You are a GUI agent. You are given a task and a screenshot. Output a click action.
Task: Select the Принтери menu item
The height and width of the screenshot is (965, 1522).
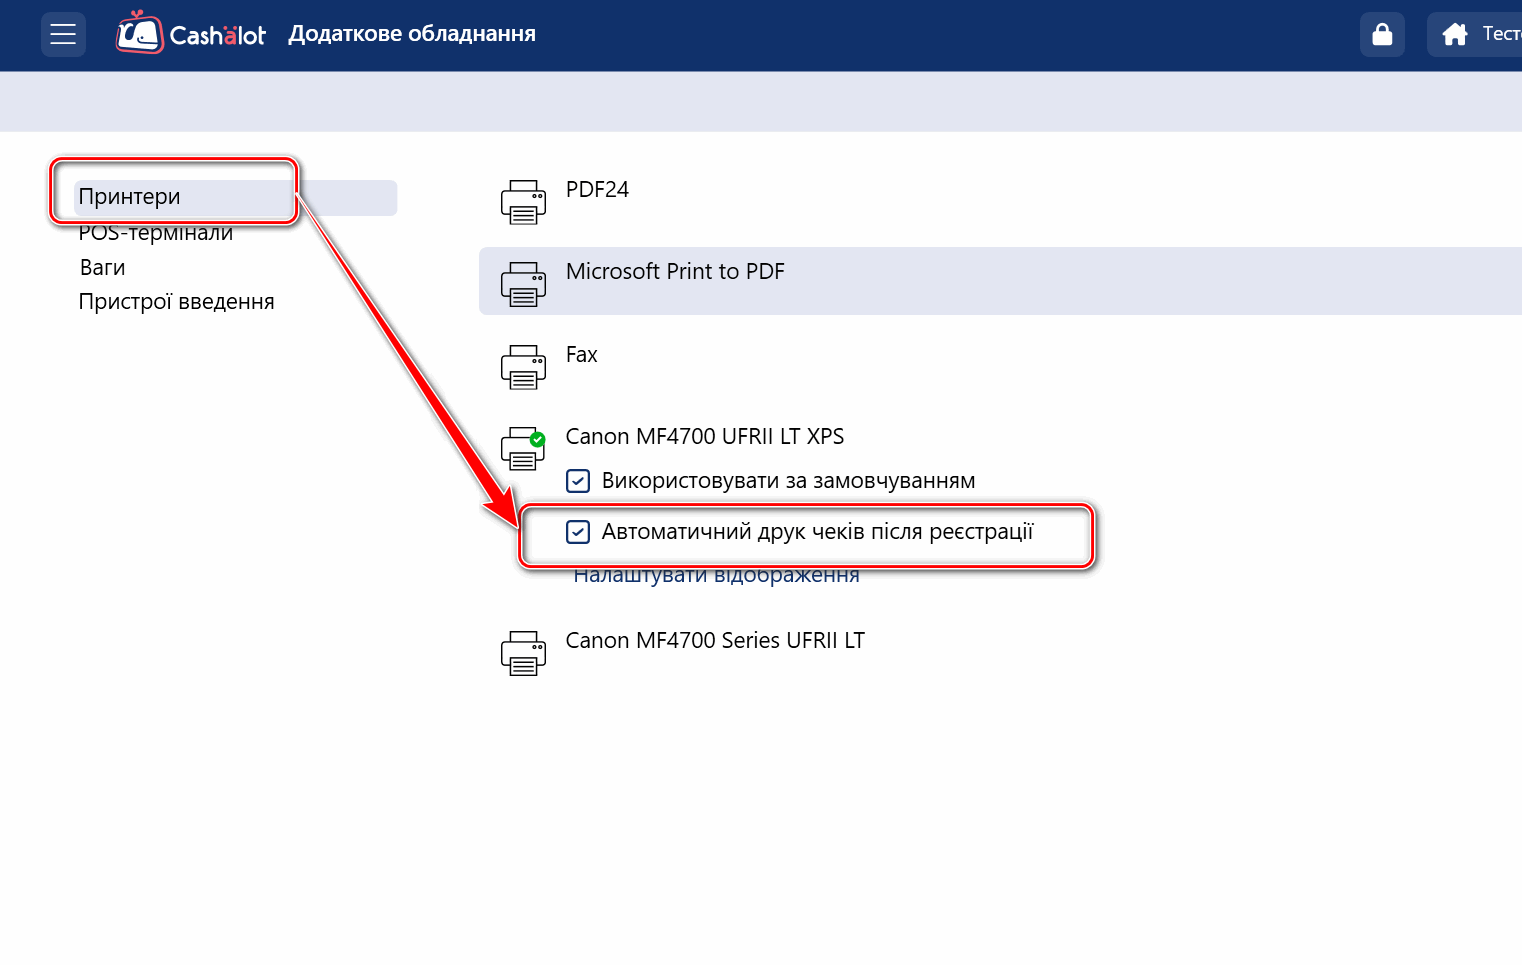click(130, 197)
